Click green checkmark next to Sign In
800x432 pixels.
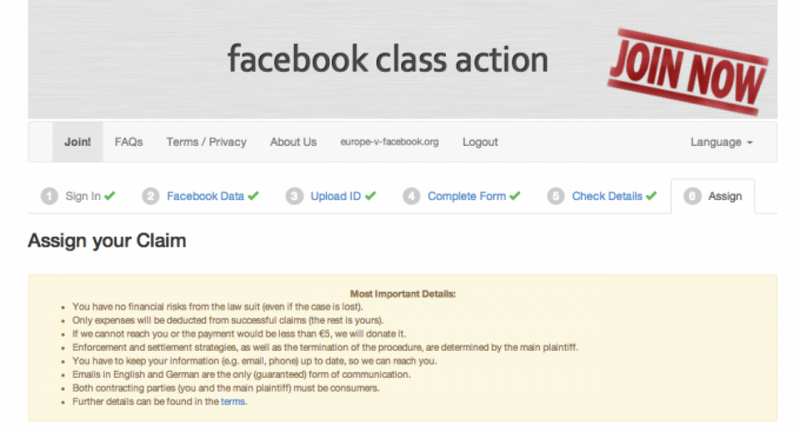109,196
